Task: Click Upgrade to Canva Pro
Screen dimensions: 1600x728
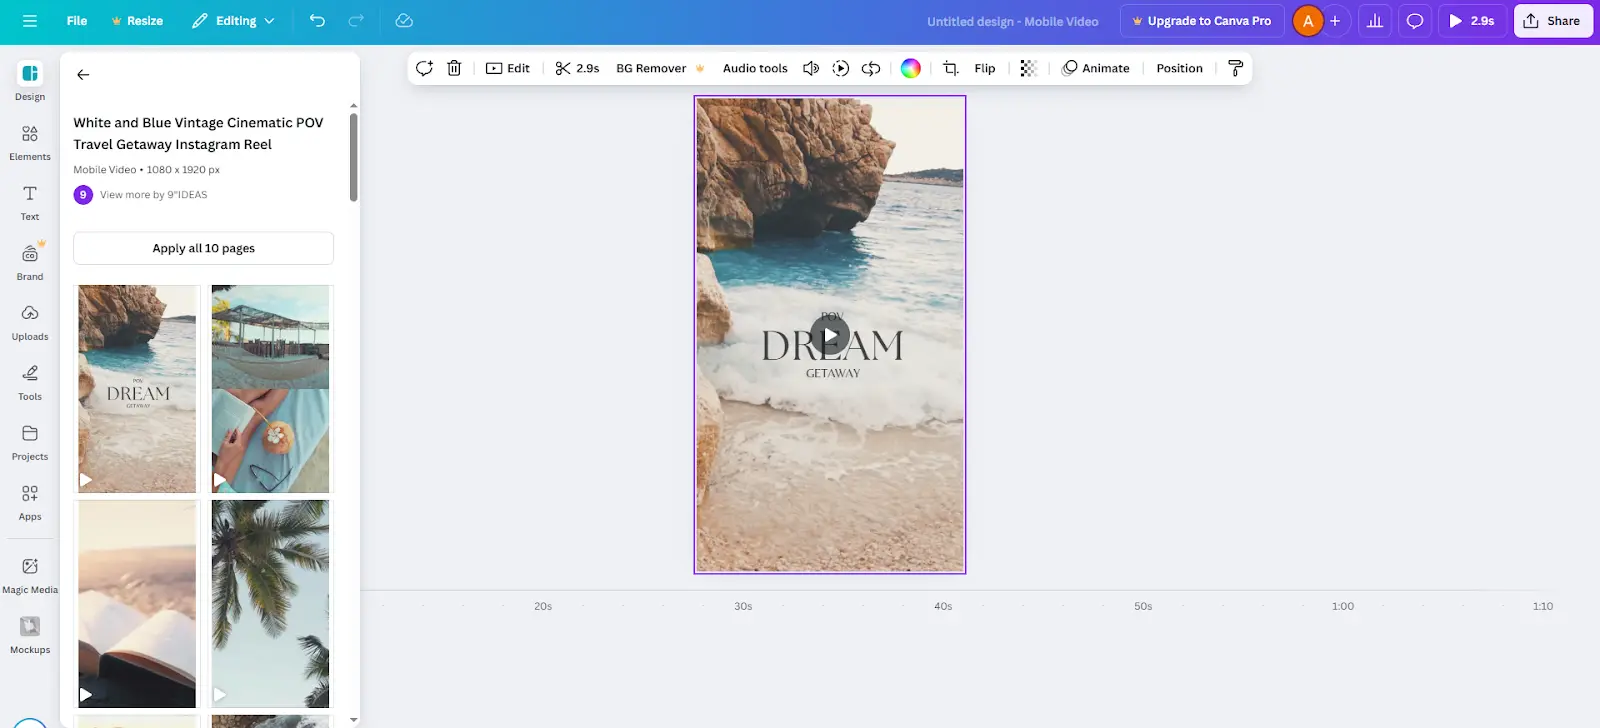Action: pos(1202,20)
